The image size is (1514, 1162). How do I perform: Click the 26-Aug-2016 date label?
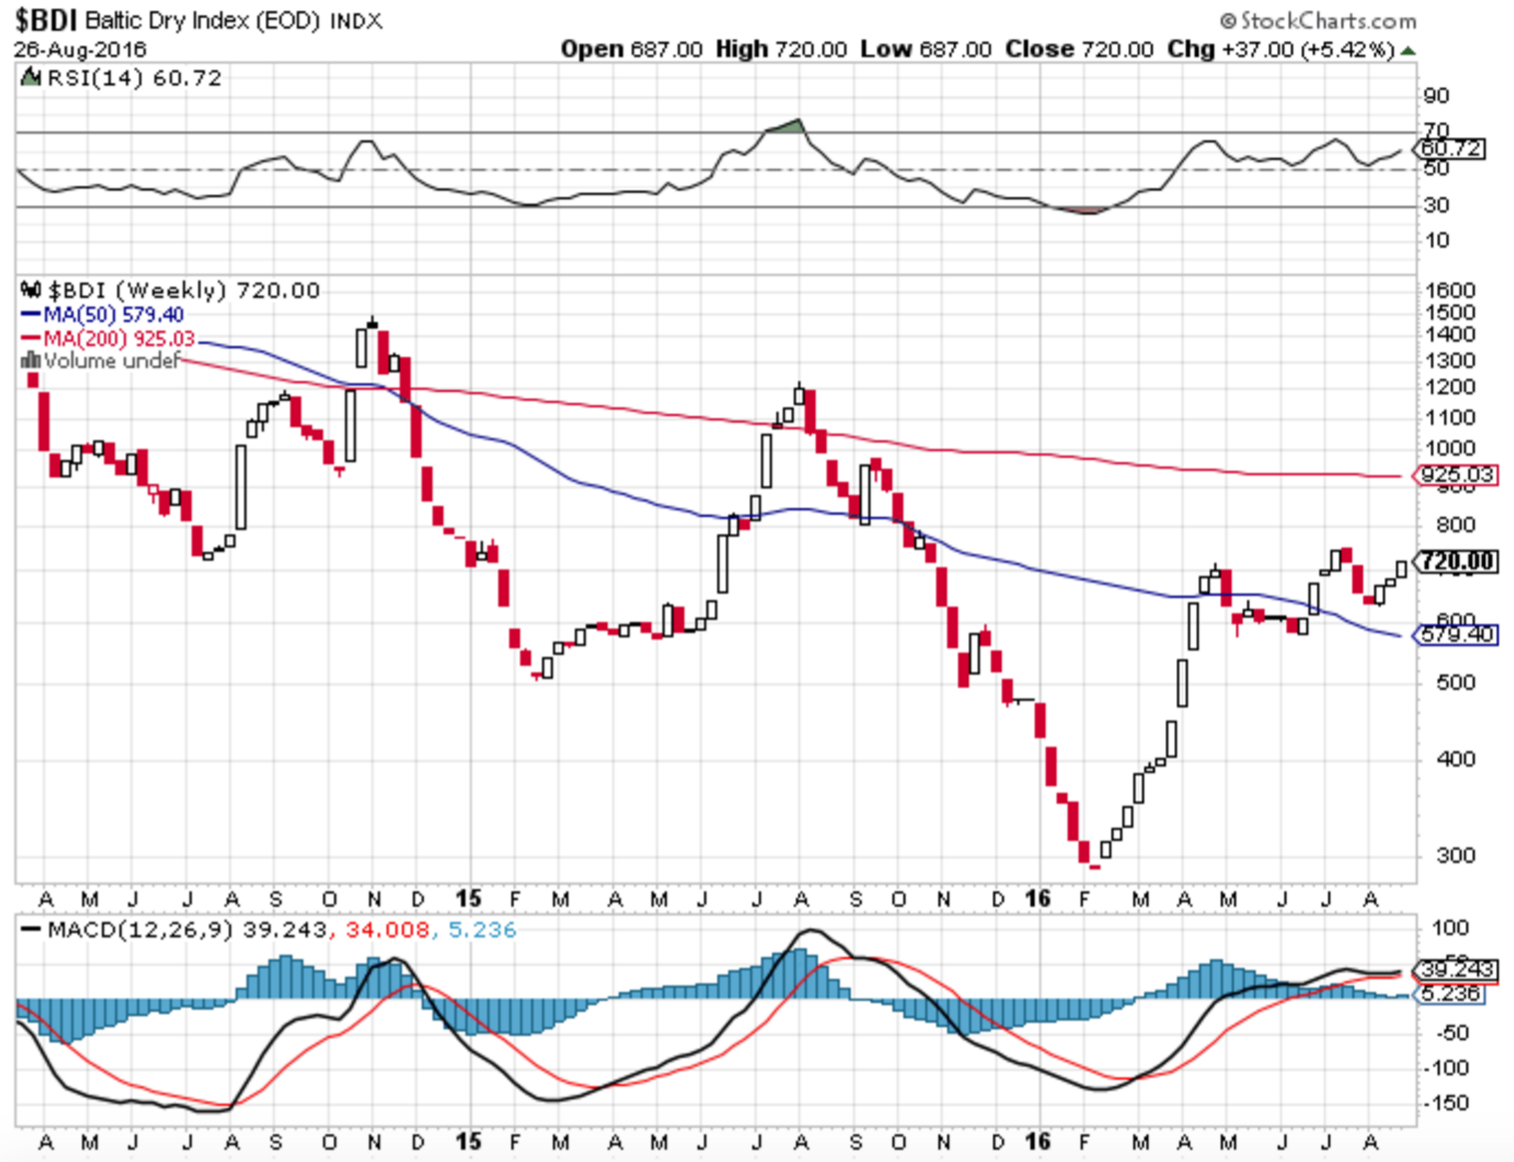tap(80, 50)
